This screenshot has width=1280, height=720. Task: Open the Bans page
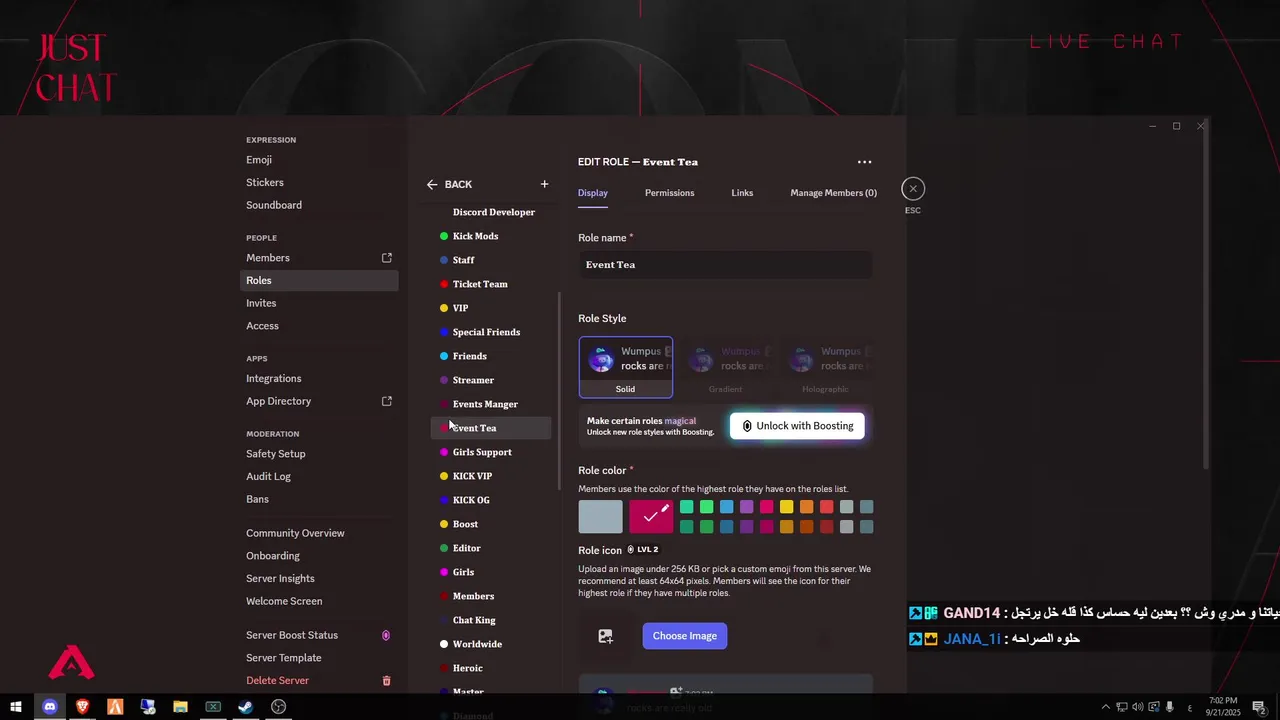tap(319, 499)
